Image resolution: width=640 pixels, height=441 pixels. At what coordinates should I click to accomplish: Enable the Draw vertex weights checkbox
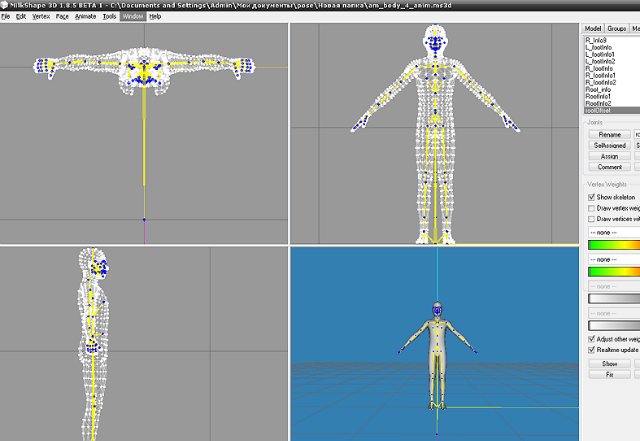[590, 208]
